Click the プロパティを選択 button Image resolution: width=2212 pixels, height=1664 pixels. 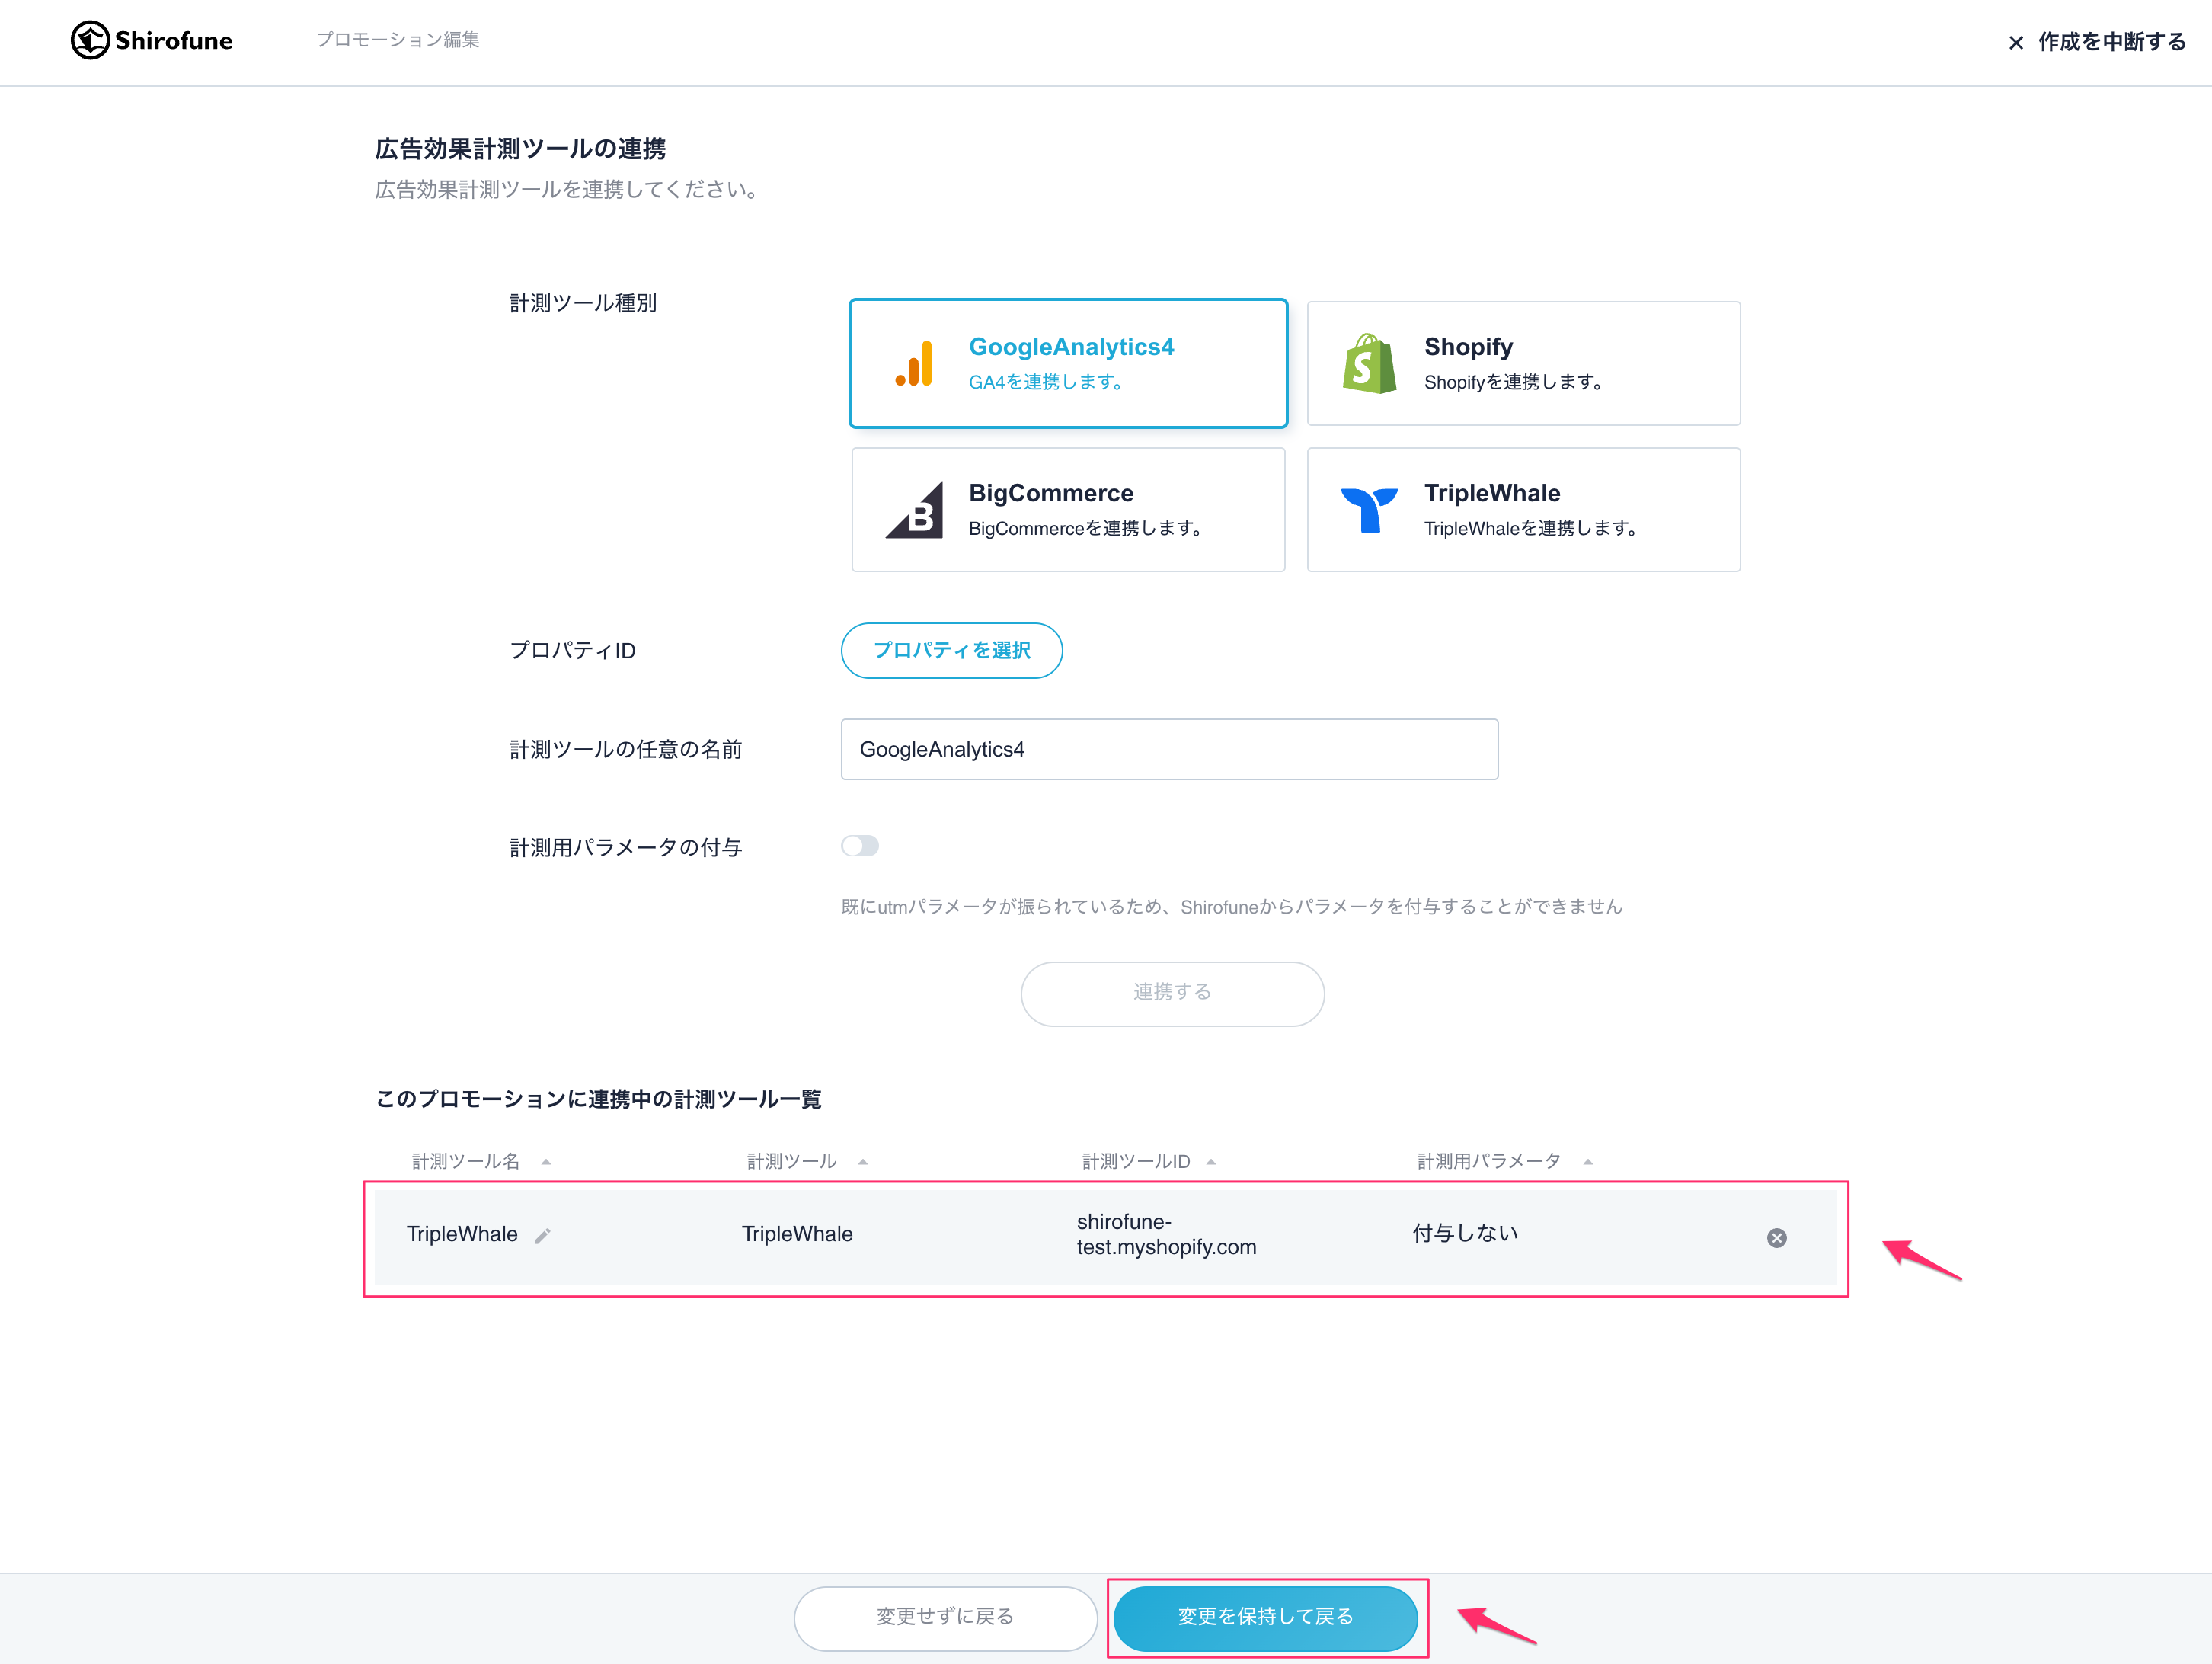pos(951,651)
